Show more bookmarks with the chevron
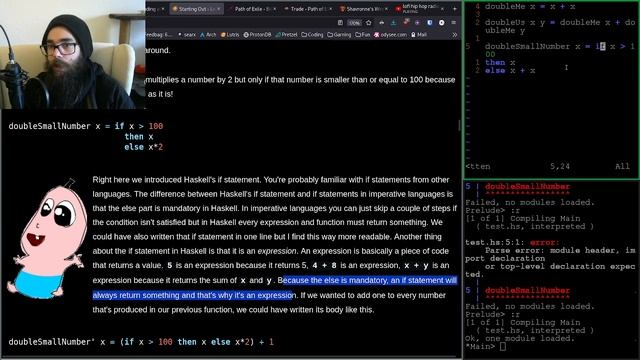The width and height of the screenshot is (640, 360). tap(454, 35)
